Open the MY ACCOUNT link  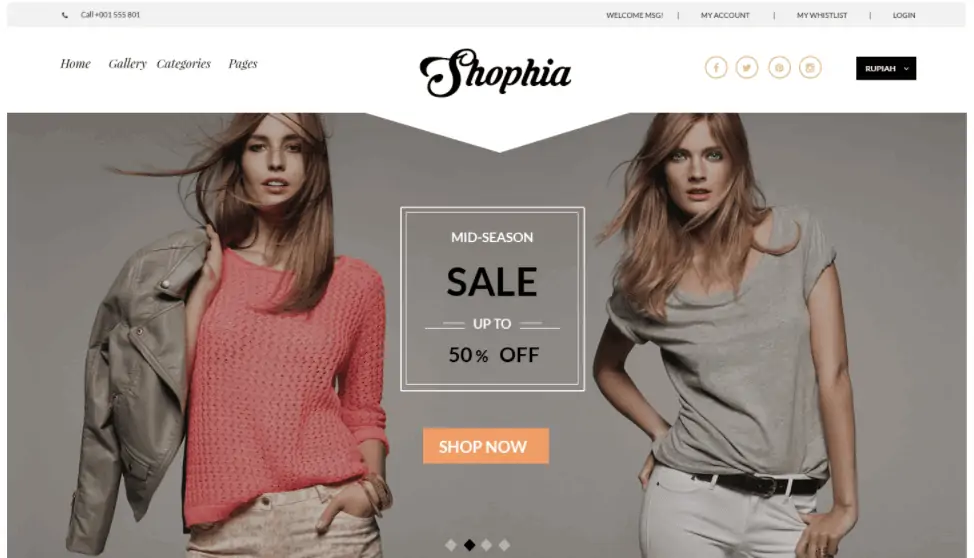(x=725, y=16)
